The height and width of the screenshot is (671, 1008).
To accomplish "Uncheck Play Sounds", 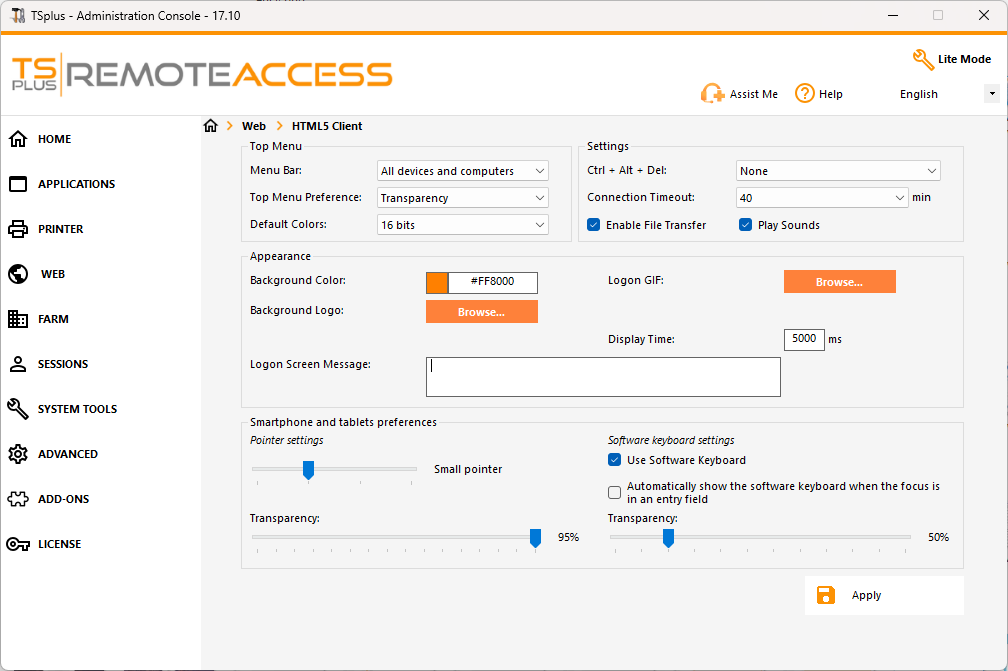I will pyautogui.click(x=745, y=224).
